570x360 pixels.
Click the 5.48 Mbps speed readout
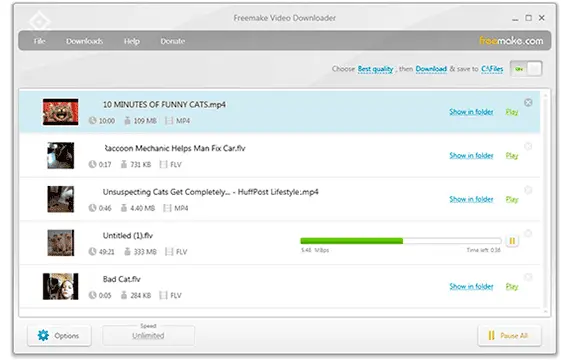click(x=315, y=250)
